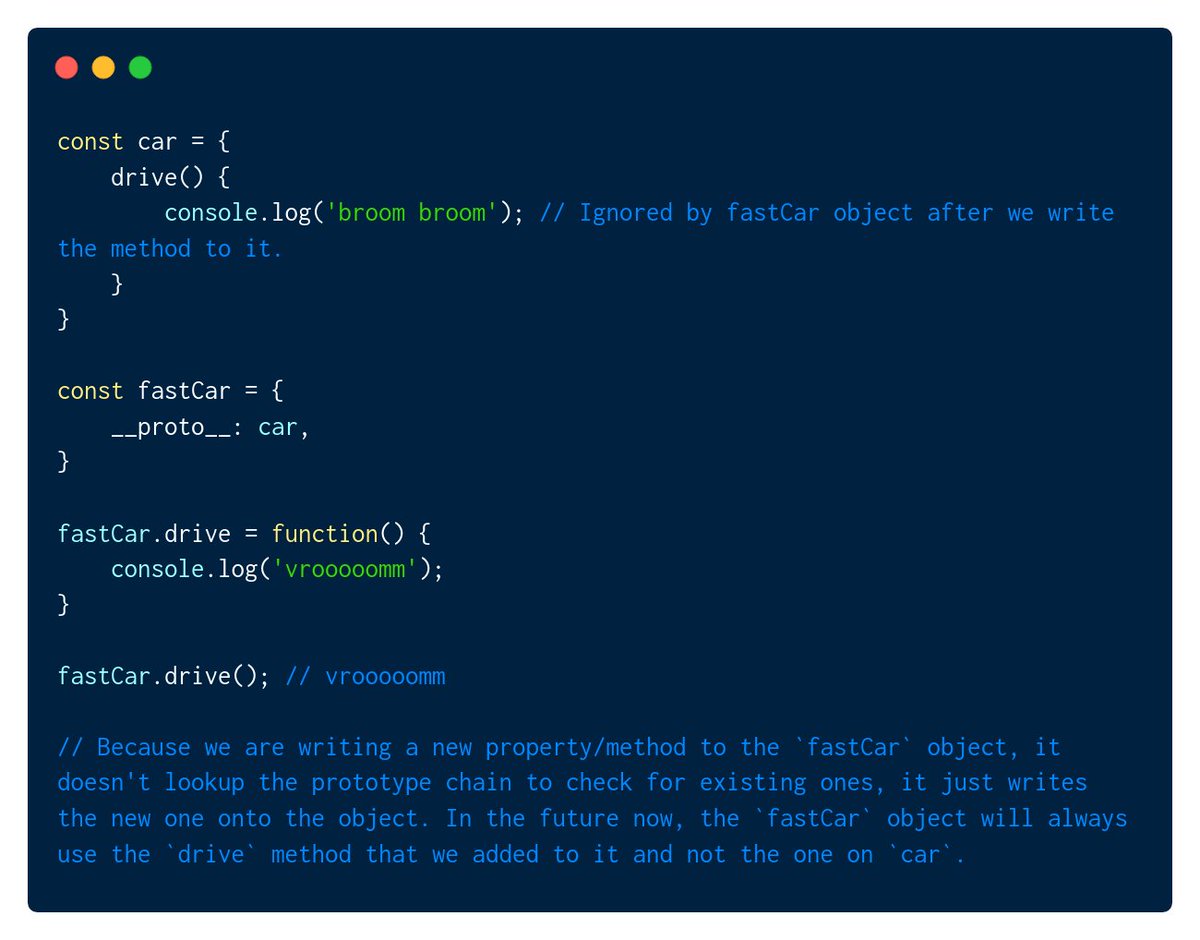Click the 'function' keyword
Viewport: 1200px width, 940px height.
(x=324, y=534)
